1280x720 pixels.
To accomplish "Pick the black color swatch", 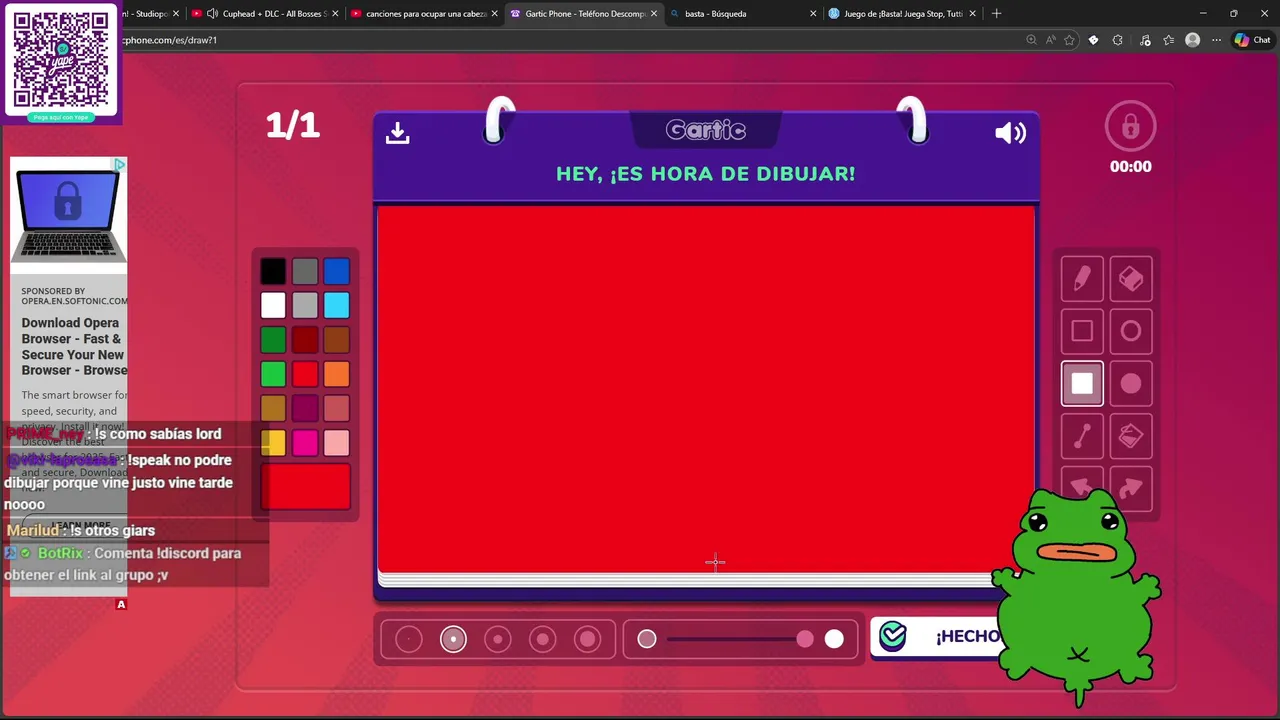I will click(273, 271).
